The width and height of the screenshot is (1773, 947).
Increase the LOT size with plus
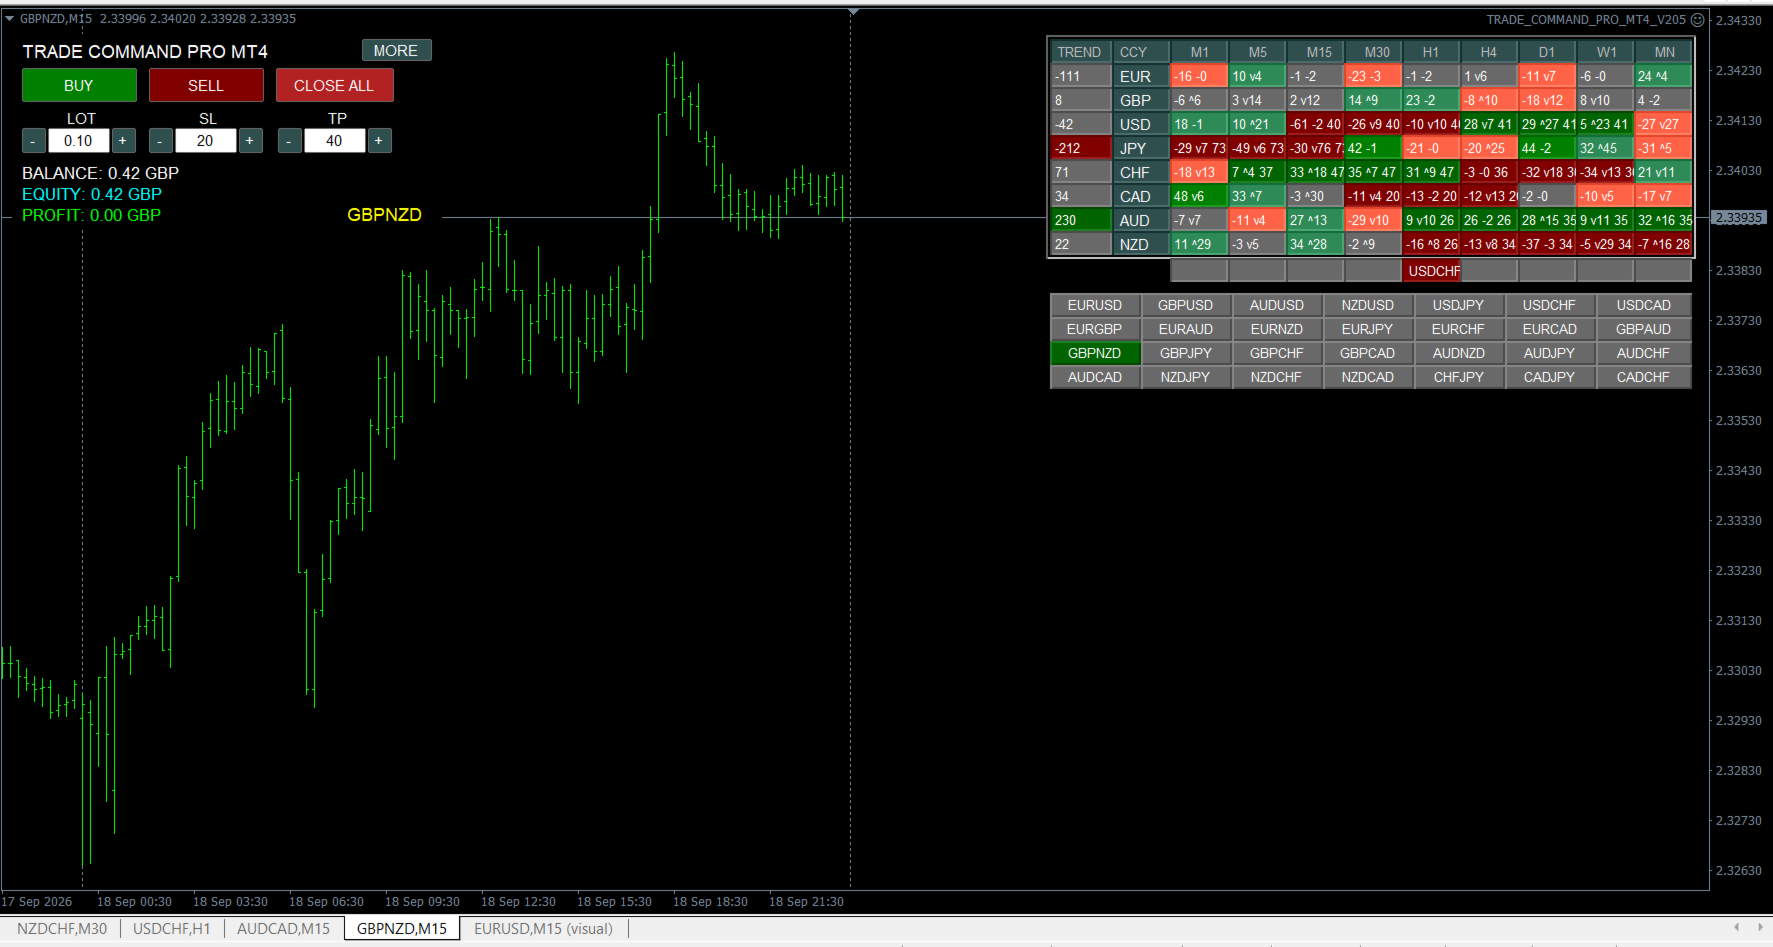(x=123, y=141)
